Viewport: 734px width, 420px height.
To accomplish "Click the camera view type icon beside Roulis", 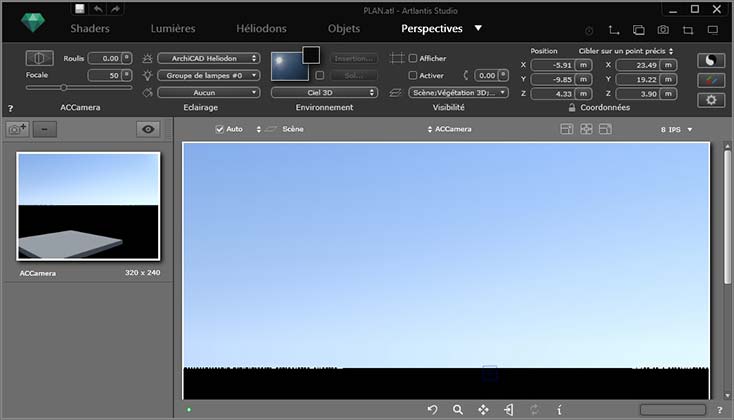I will [39, 58].
